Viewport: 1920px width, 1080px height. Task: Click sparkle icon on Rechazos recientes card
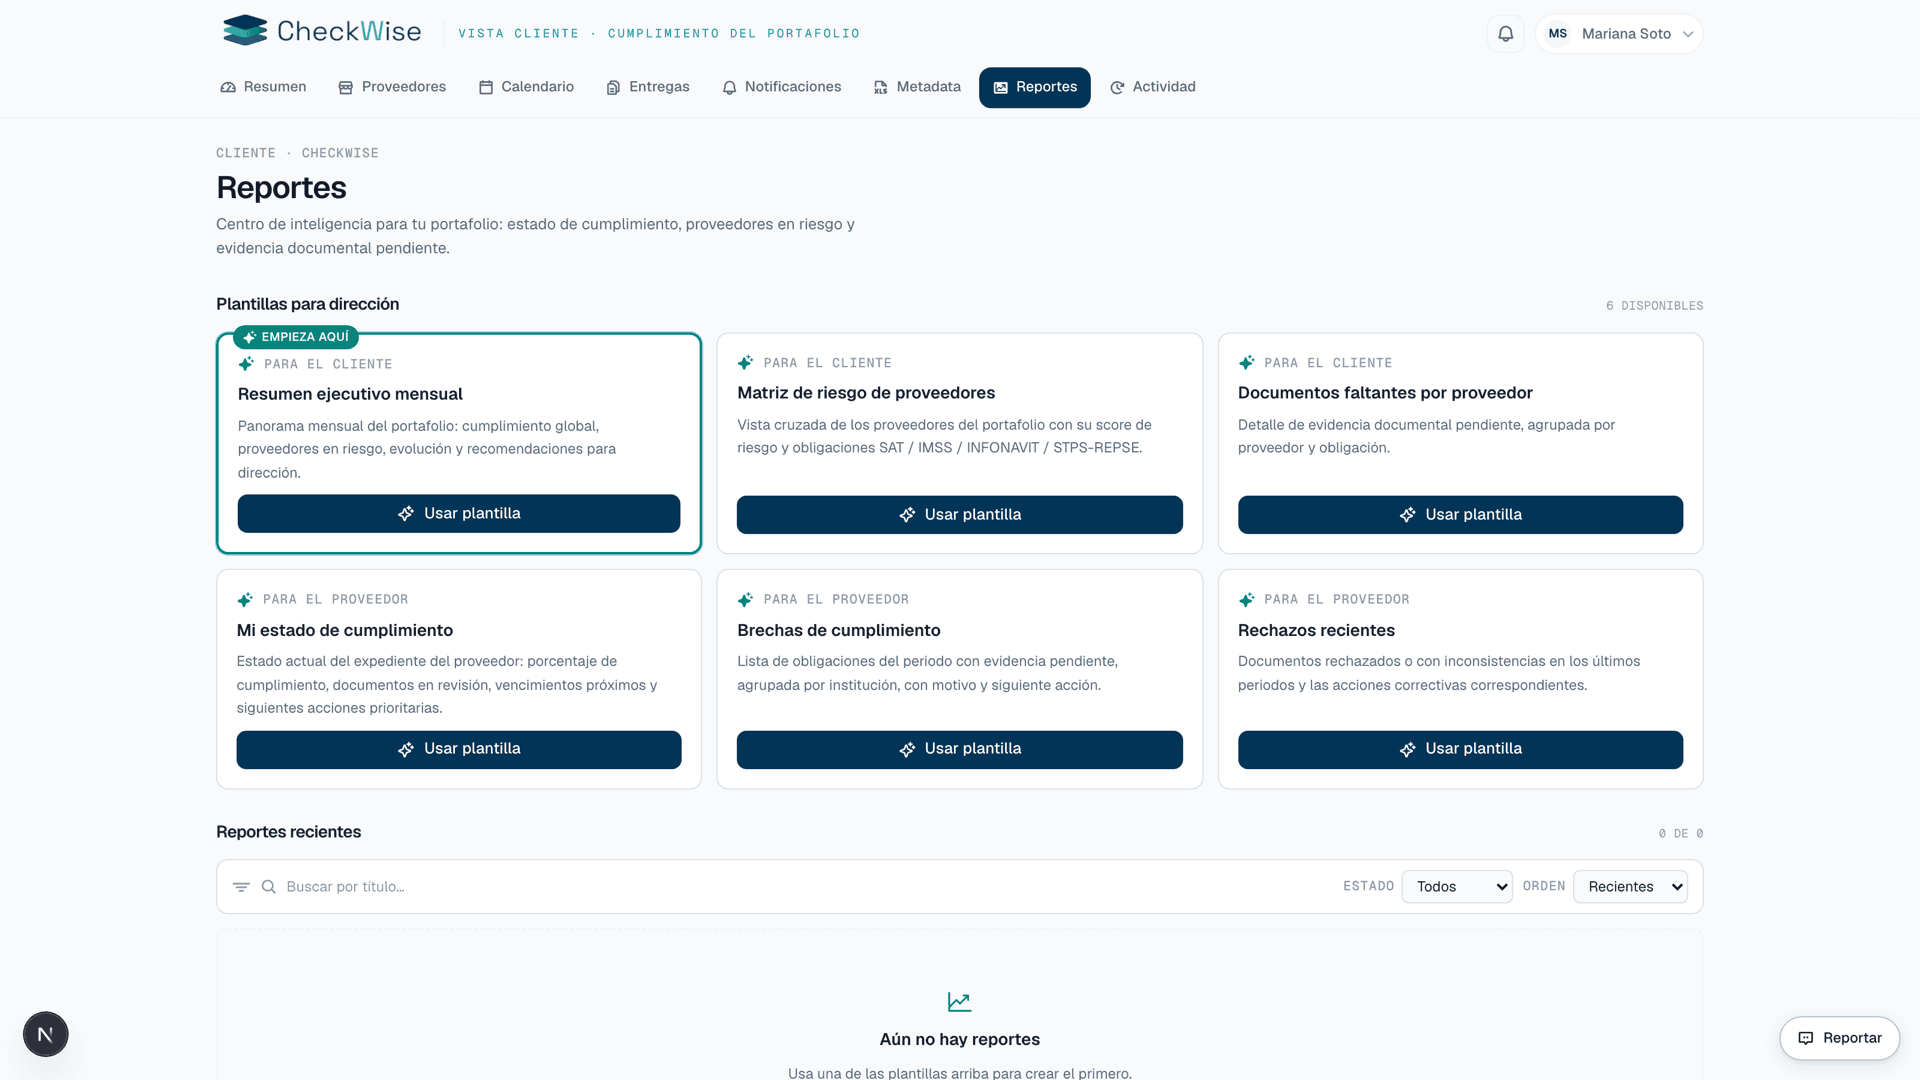[1246, 600]
